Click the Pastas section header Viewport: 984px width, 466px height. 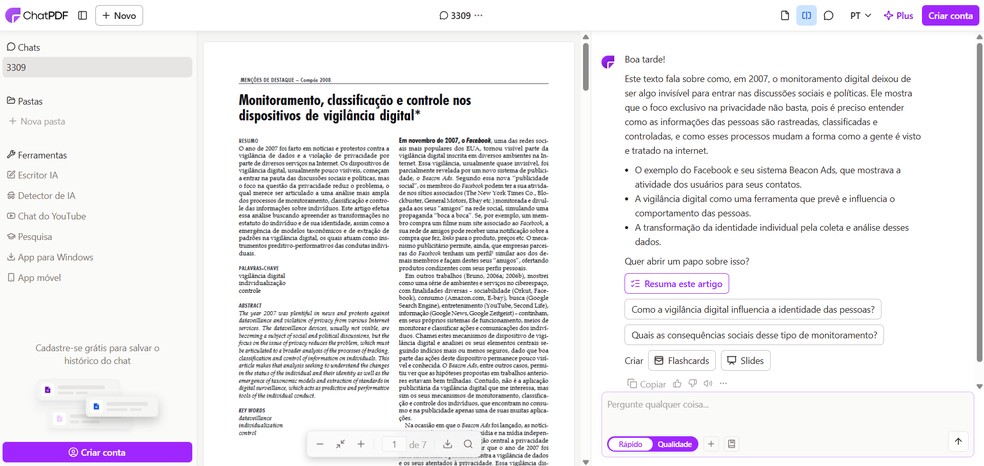pos(24,102)
